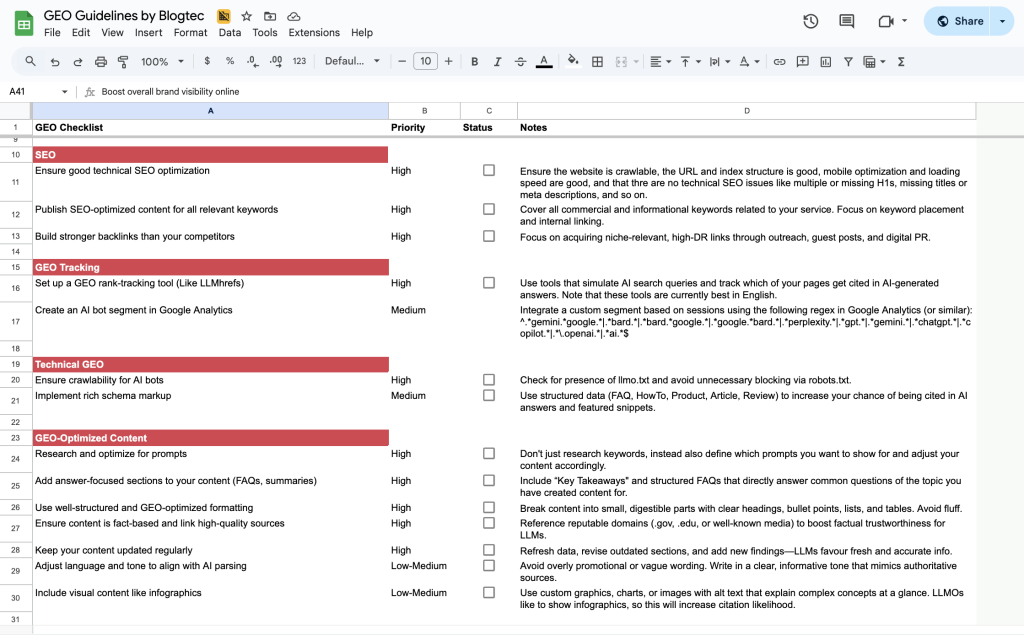Expand the Name box cell dropdown
The width and height of the screenshot is (1024, 635).
(x=65, y=91)
